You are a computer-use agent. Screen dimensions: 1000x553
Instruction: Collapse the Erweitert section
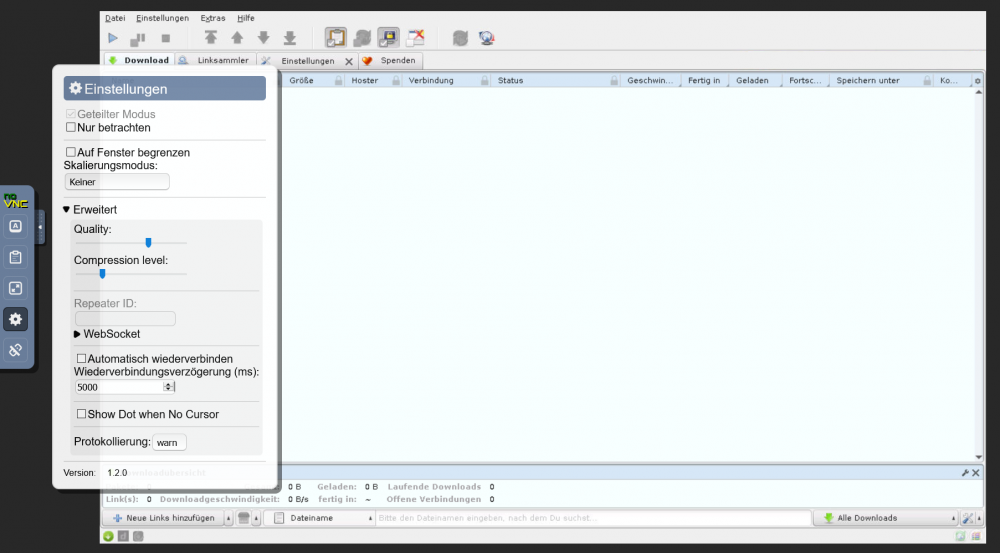90,209
